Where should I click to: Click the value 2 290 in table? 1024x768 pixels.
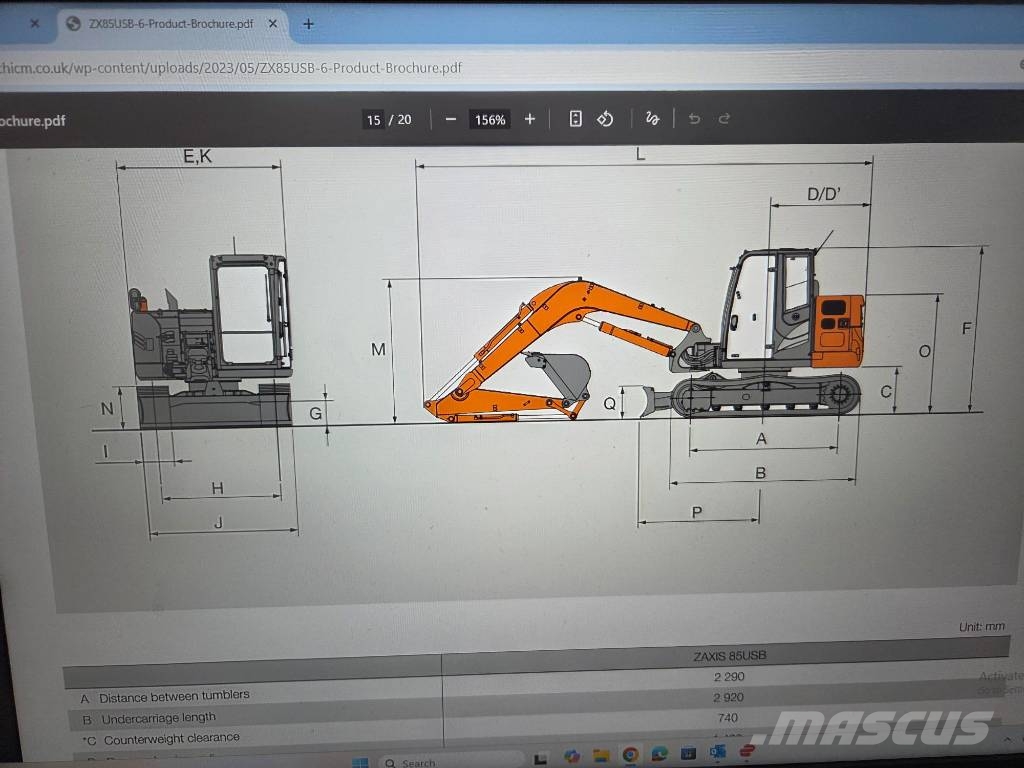coord(729,677)
